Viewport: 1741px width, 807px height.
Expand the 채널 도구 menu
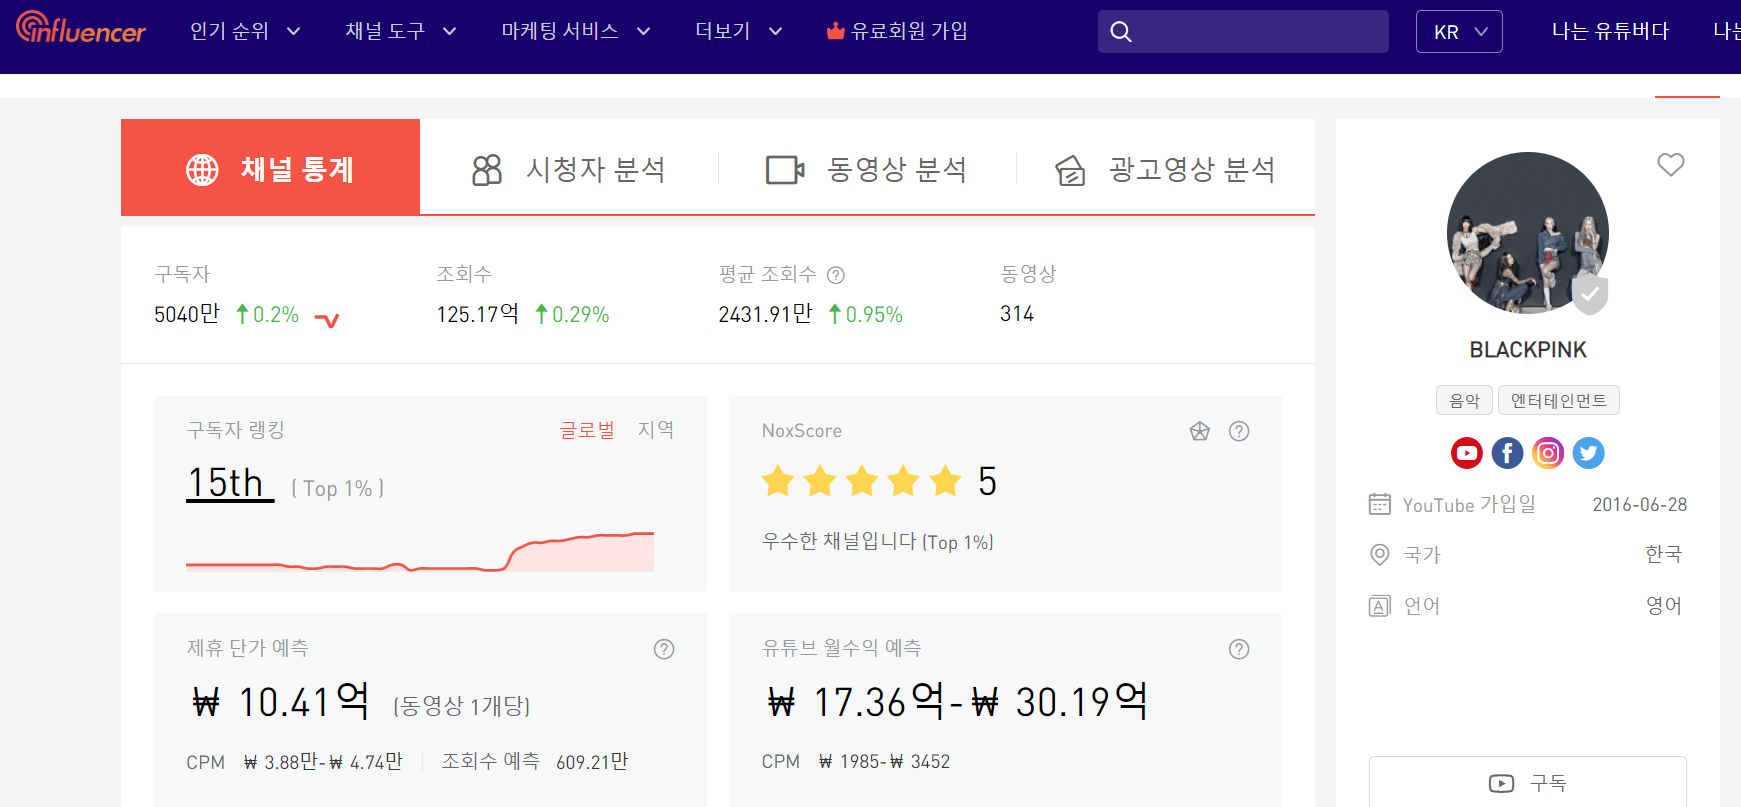(x=401, y=31)
